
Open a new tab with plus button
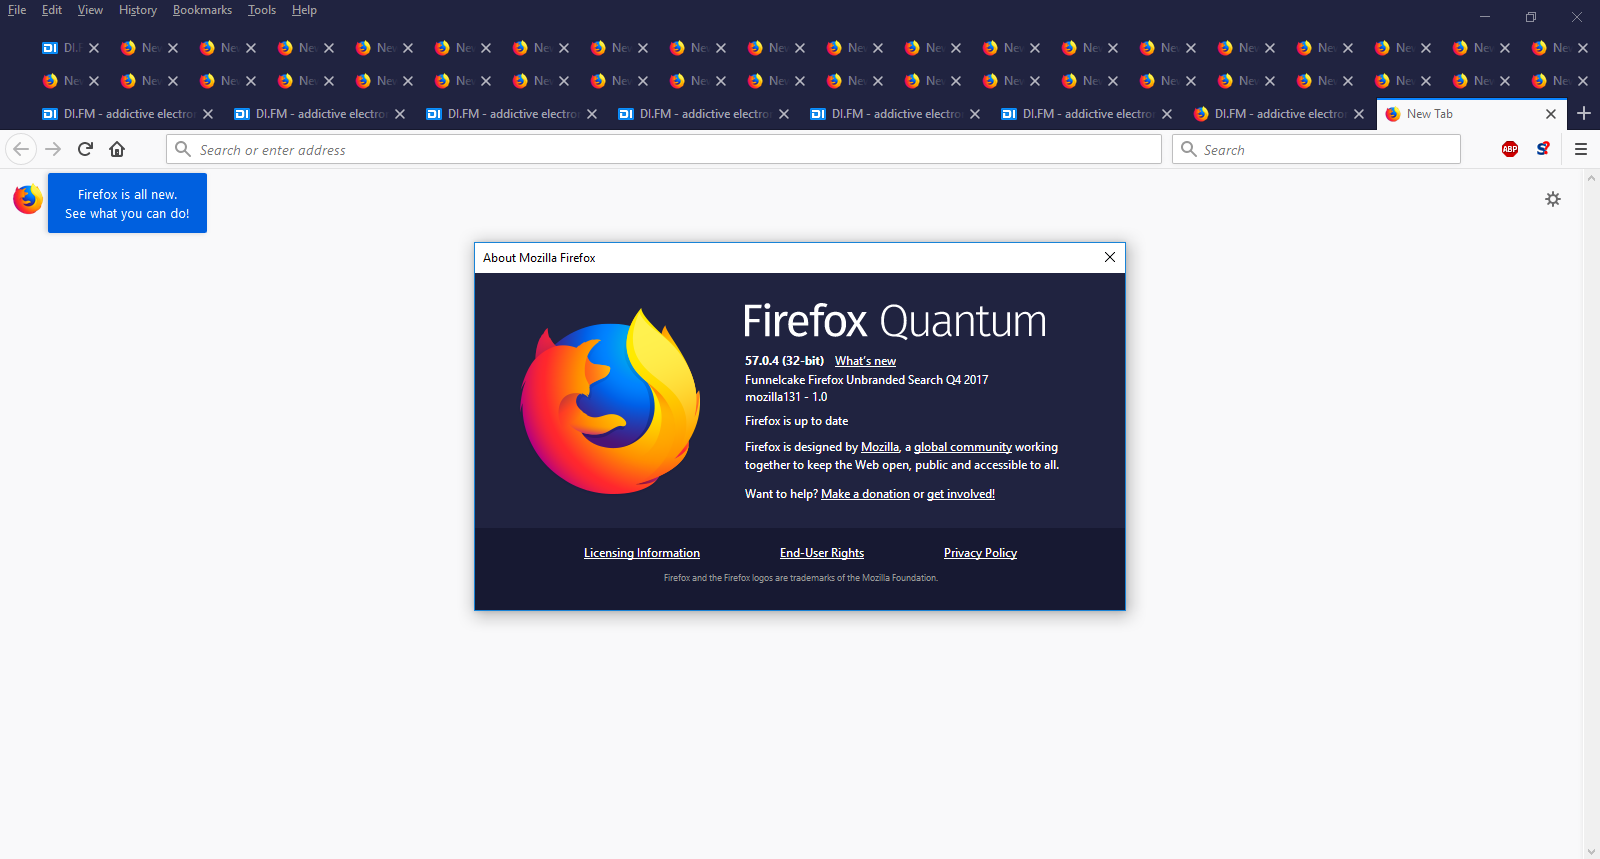click(x=1584, y=113)
